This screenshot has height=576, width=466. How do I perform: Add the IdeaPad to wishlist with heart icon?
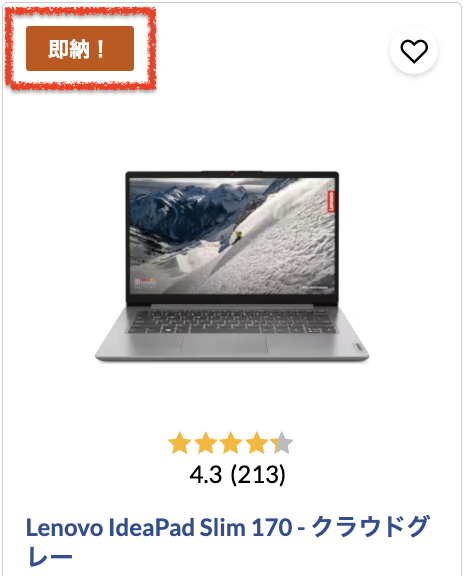[414, 50]
